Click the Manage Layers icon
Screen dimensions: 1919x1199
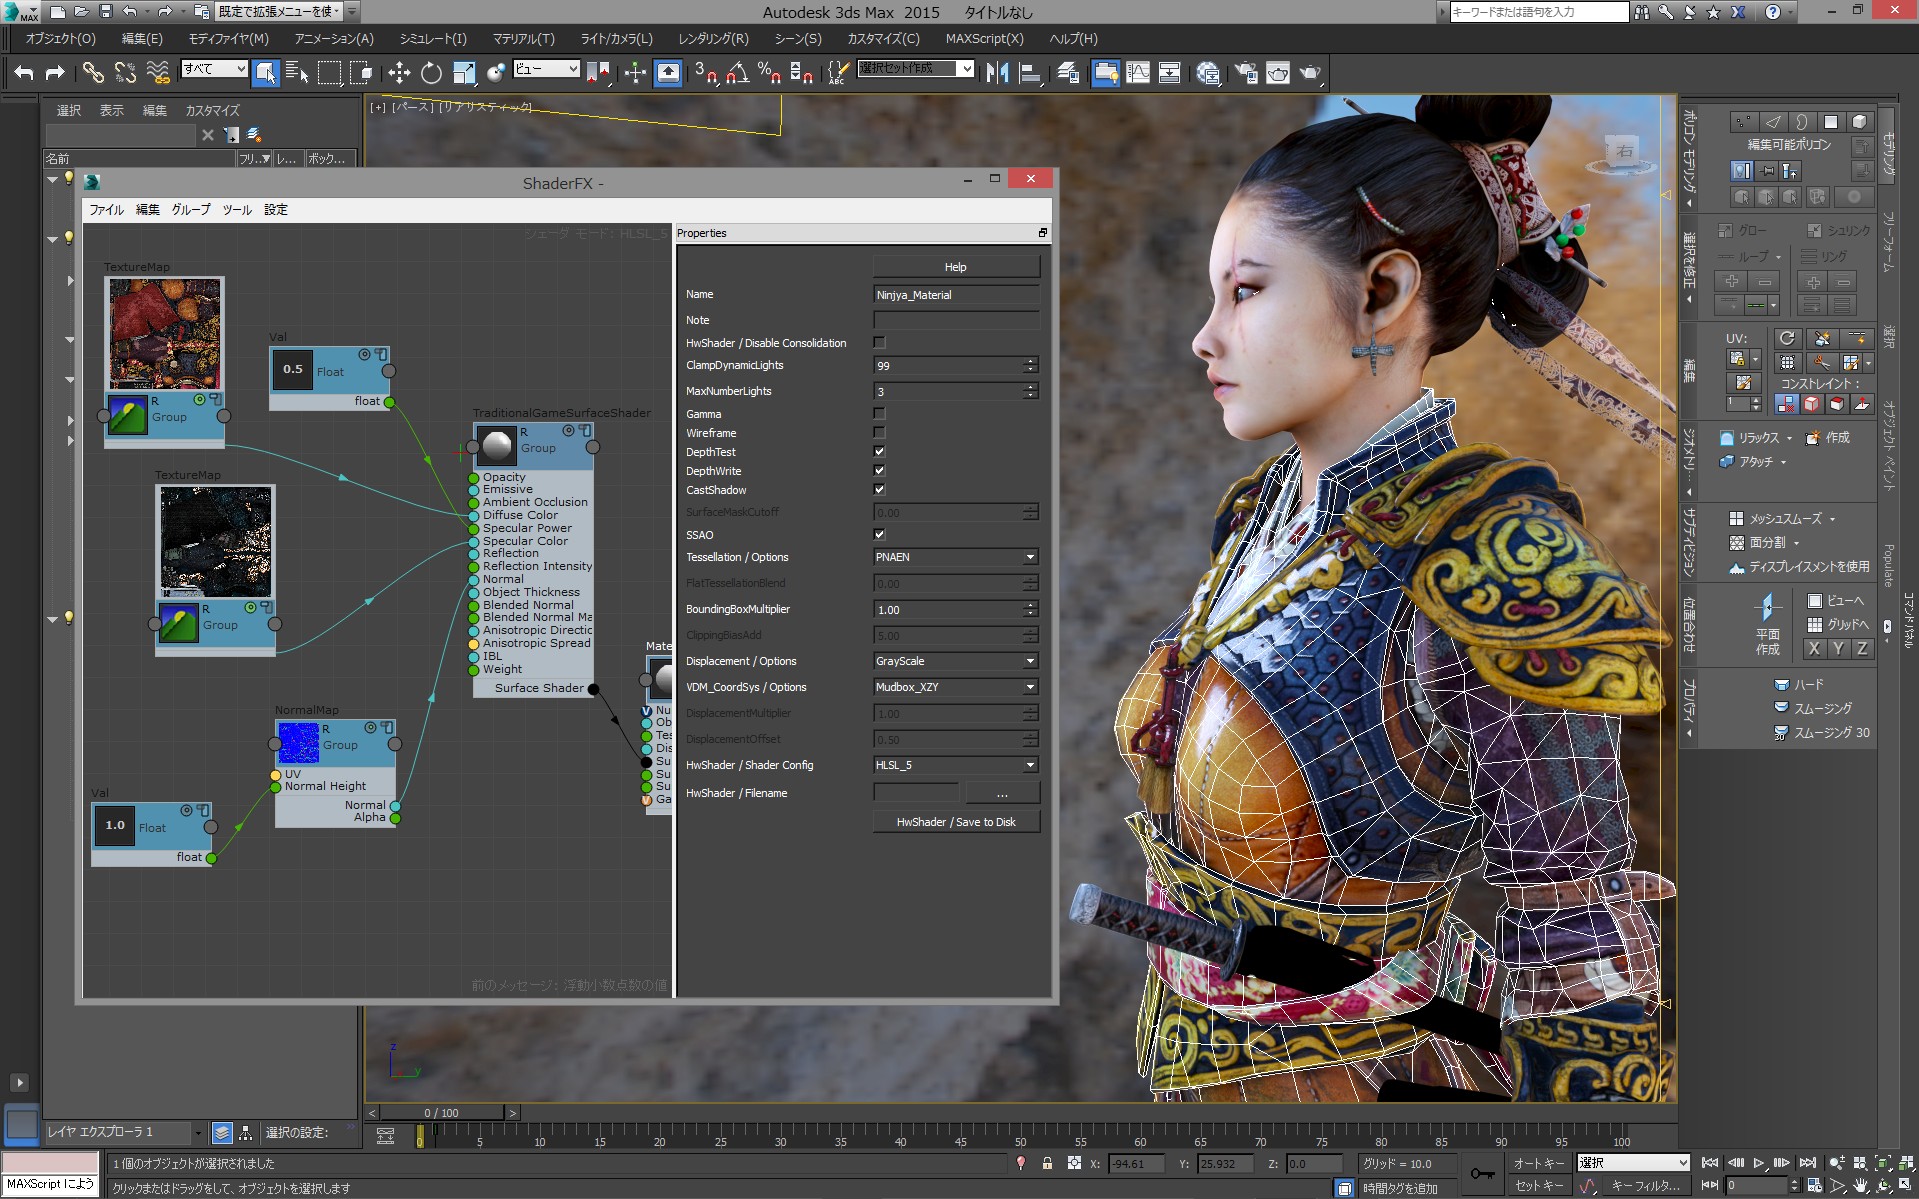click(x=1067, y=72)
